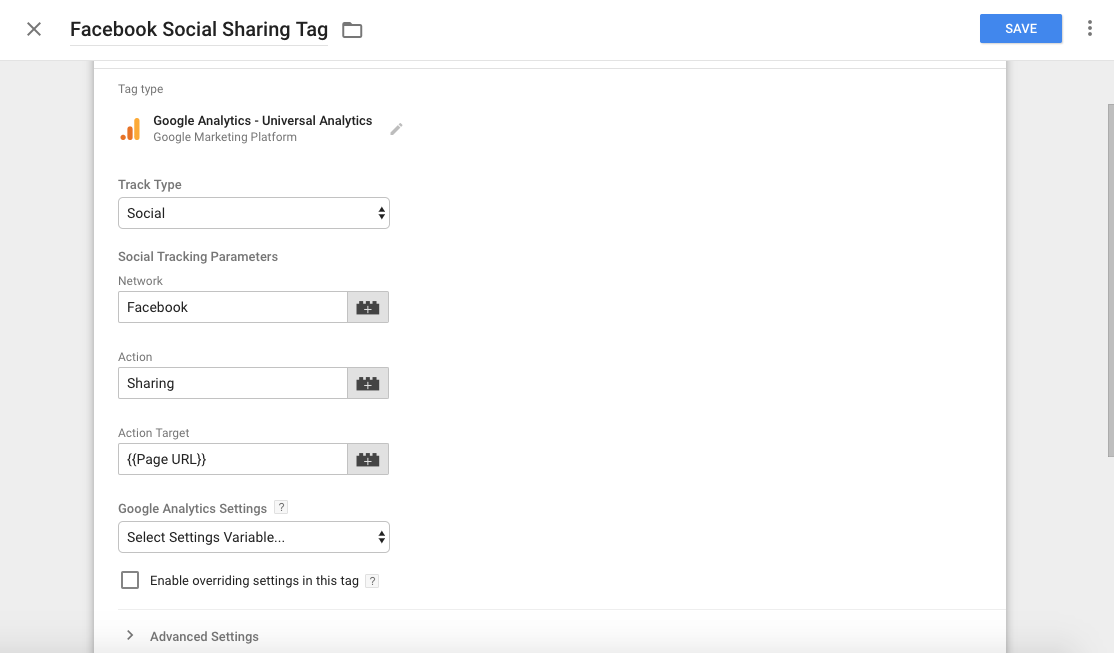Click the Action field containing Sharing
Screen dimensions: 1114x653
(233, 383)
